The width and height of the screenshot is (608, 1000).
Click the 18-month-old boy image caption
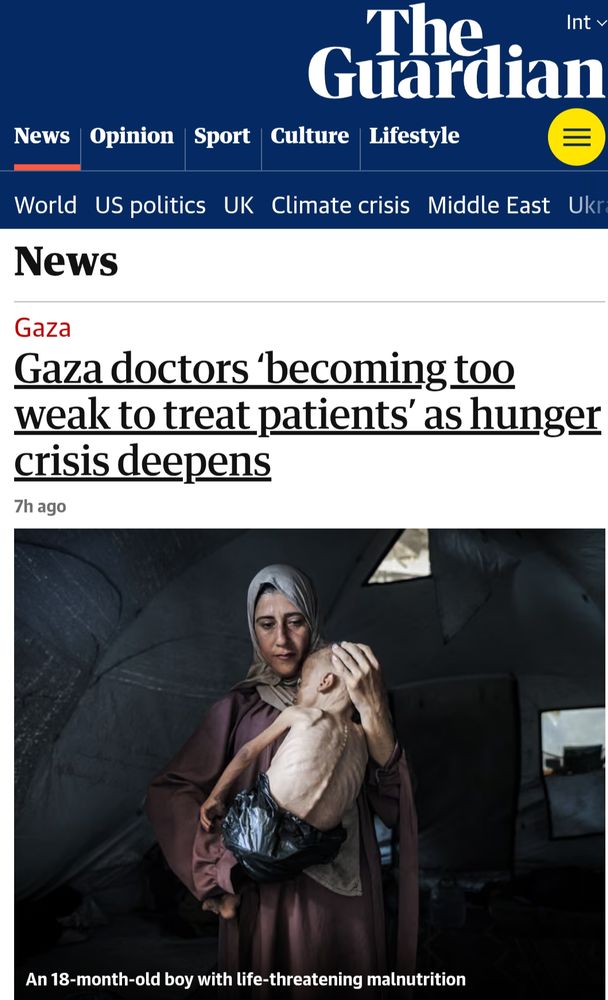pyautogui.click(x=246, y=979)
